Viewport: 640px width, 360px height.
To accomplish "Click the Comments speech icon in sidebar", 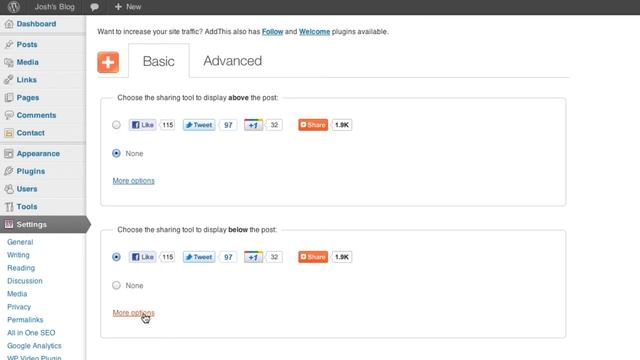I will [x=9, y=115].
